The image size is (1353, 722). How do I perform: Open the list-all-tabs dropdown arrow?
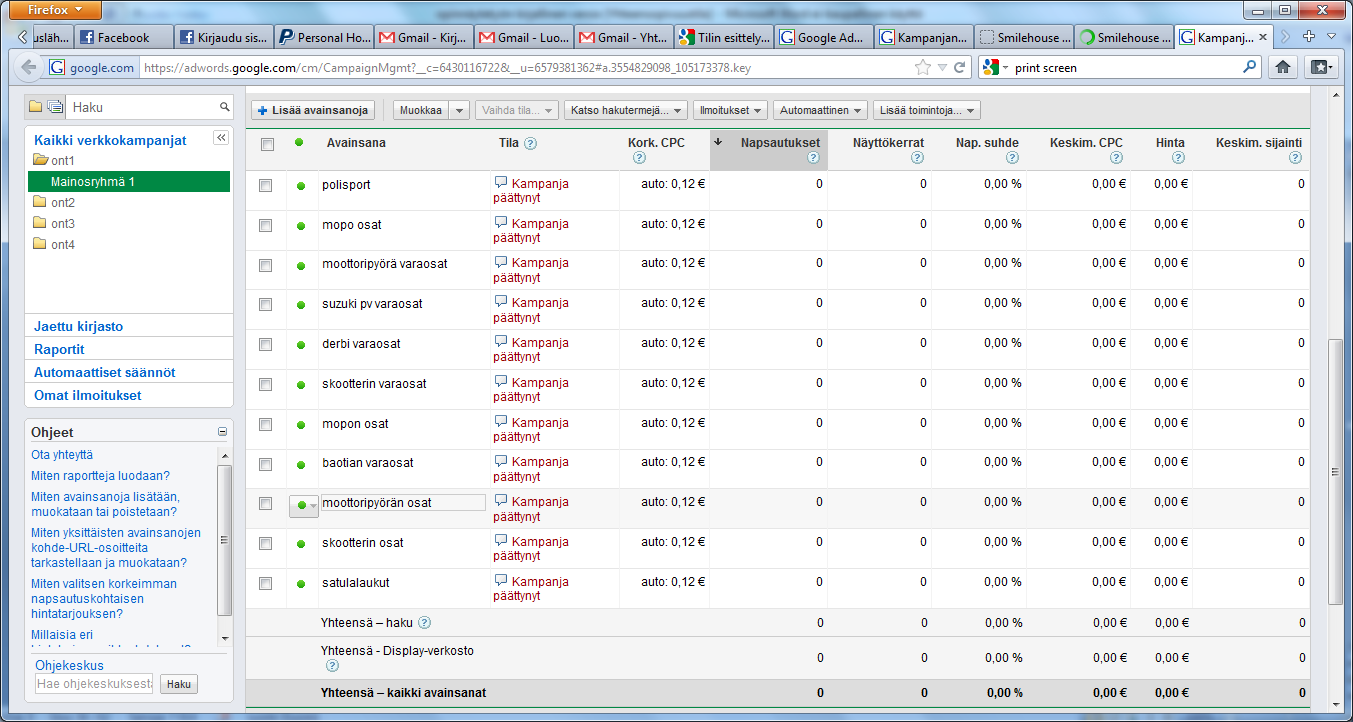coord(1331,37)
